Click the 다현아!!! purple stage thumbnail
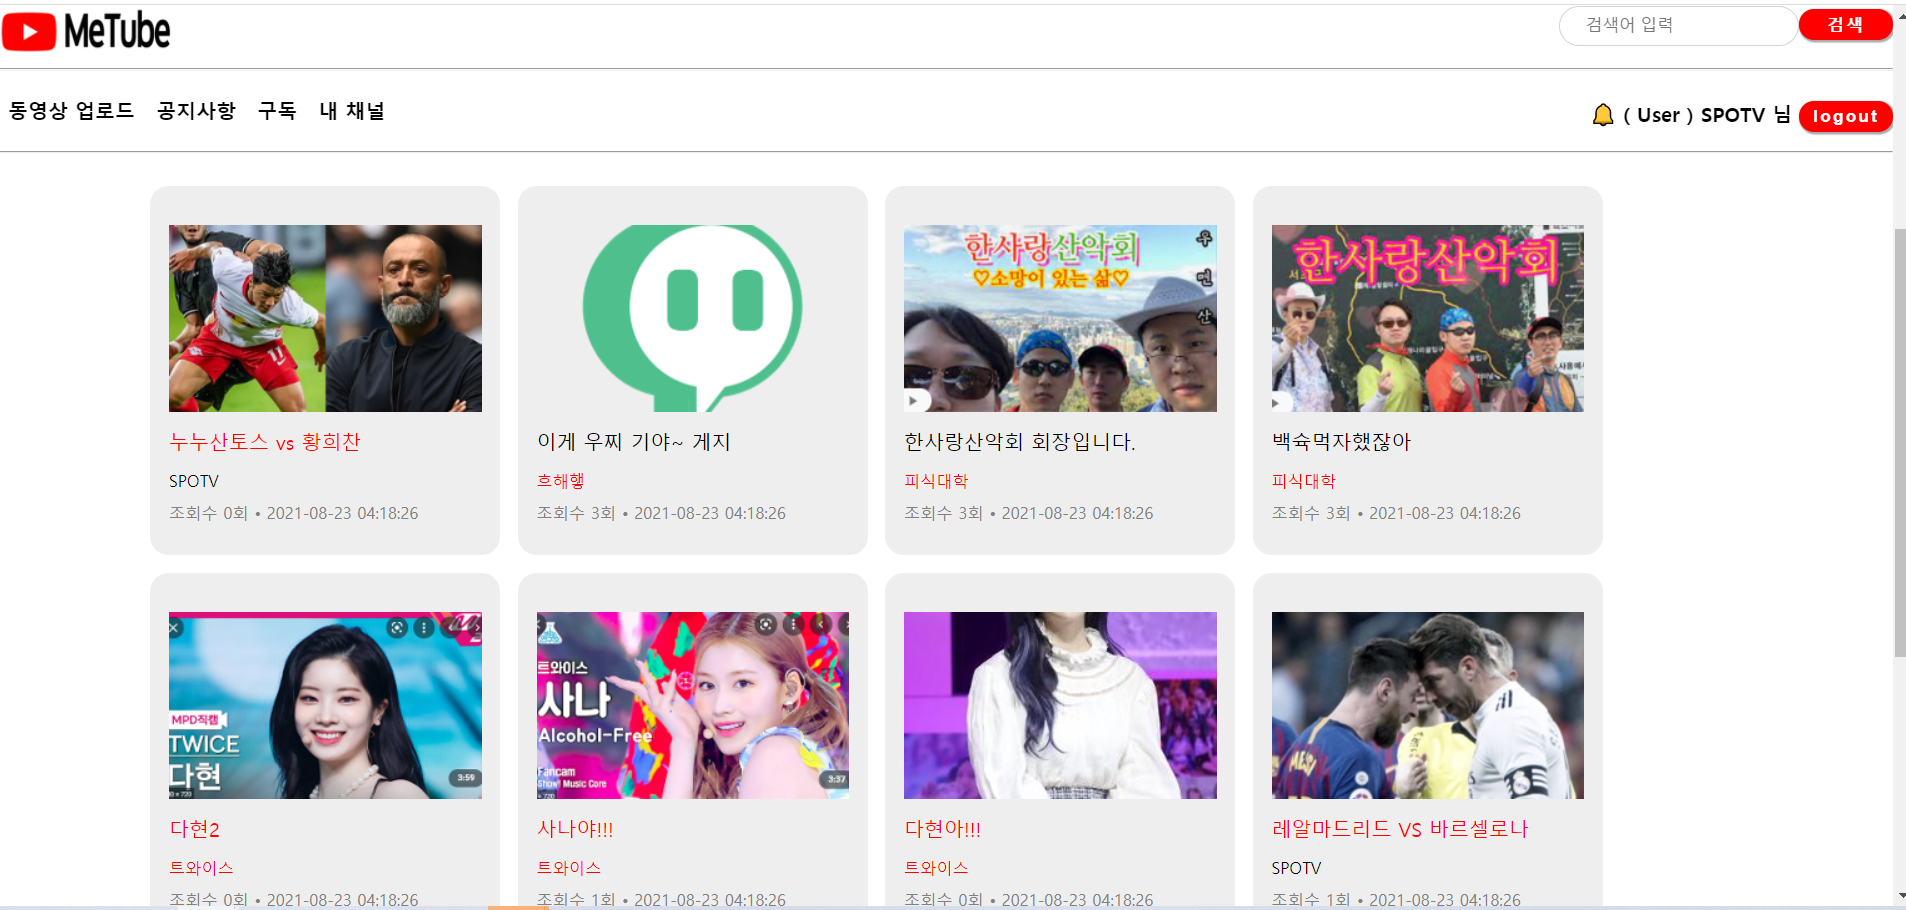 click(1060, 705)
